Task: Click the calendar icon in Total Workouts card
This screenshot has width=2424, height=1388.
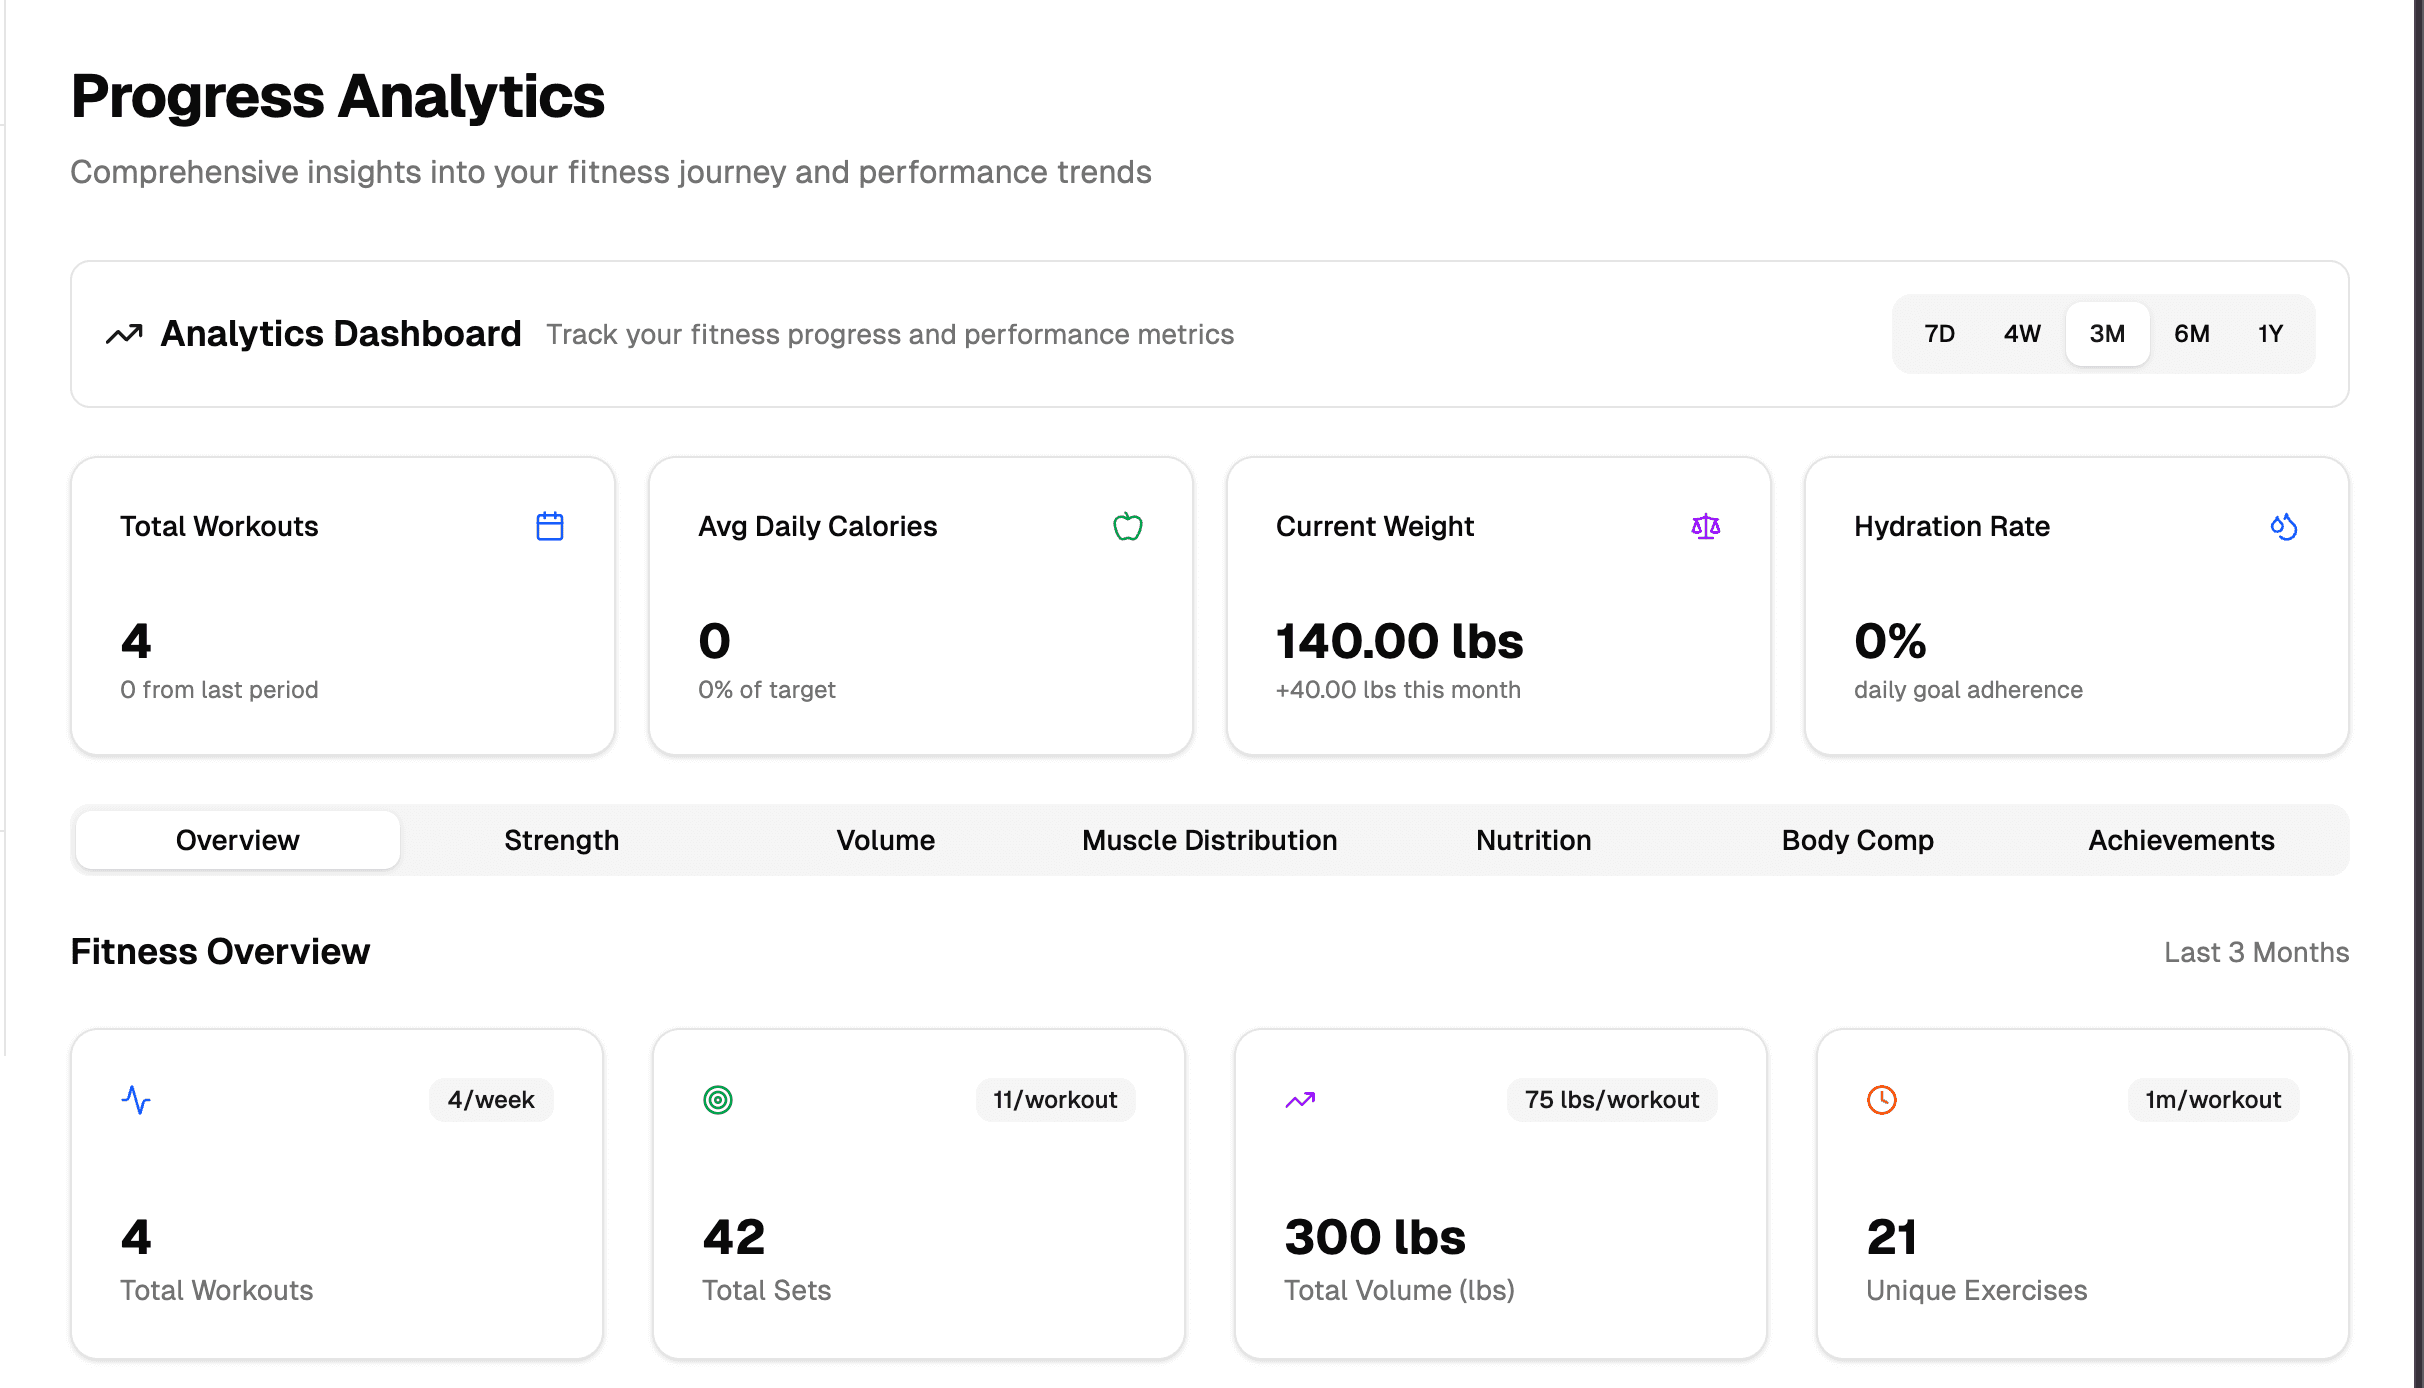Action: coord(550,526)
